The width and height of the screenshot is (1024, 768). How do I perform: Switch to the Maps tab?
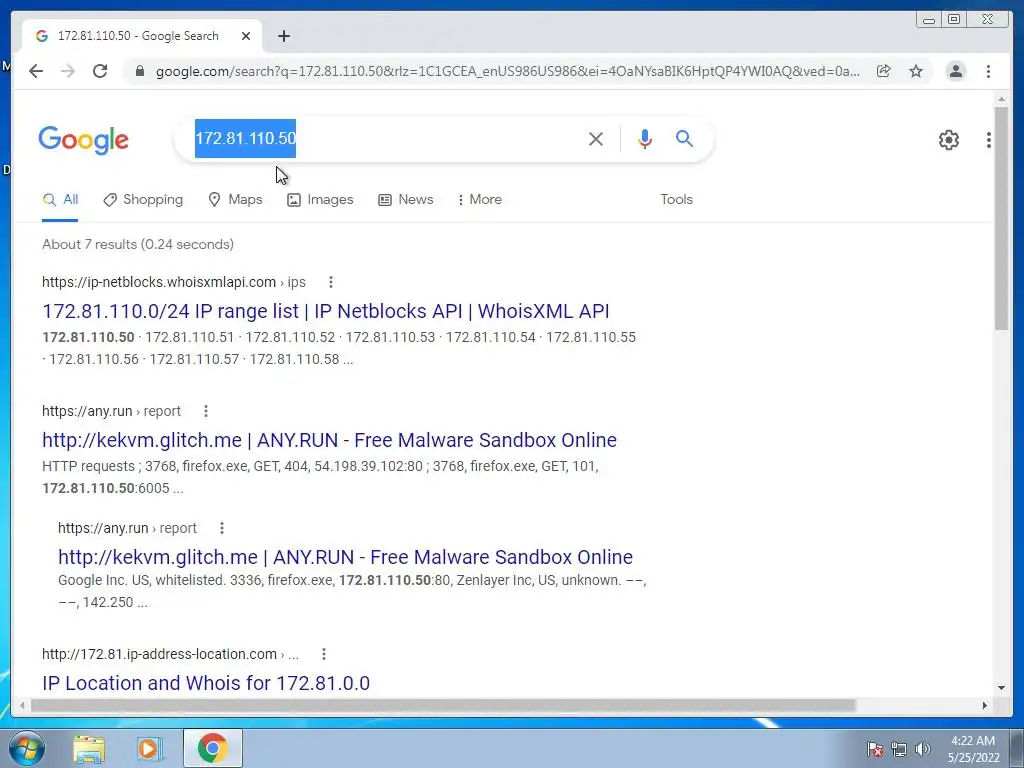coord(235,200)
